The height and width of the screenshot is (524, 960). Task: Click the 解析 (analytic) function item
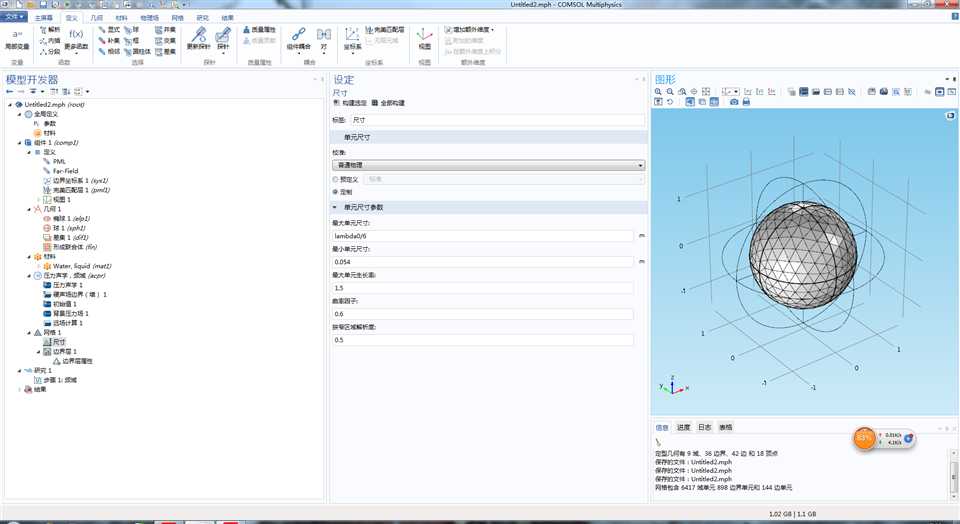pyautogui.click(x=50, y=29)
